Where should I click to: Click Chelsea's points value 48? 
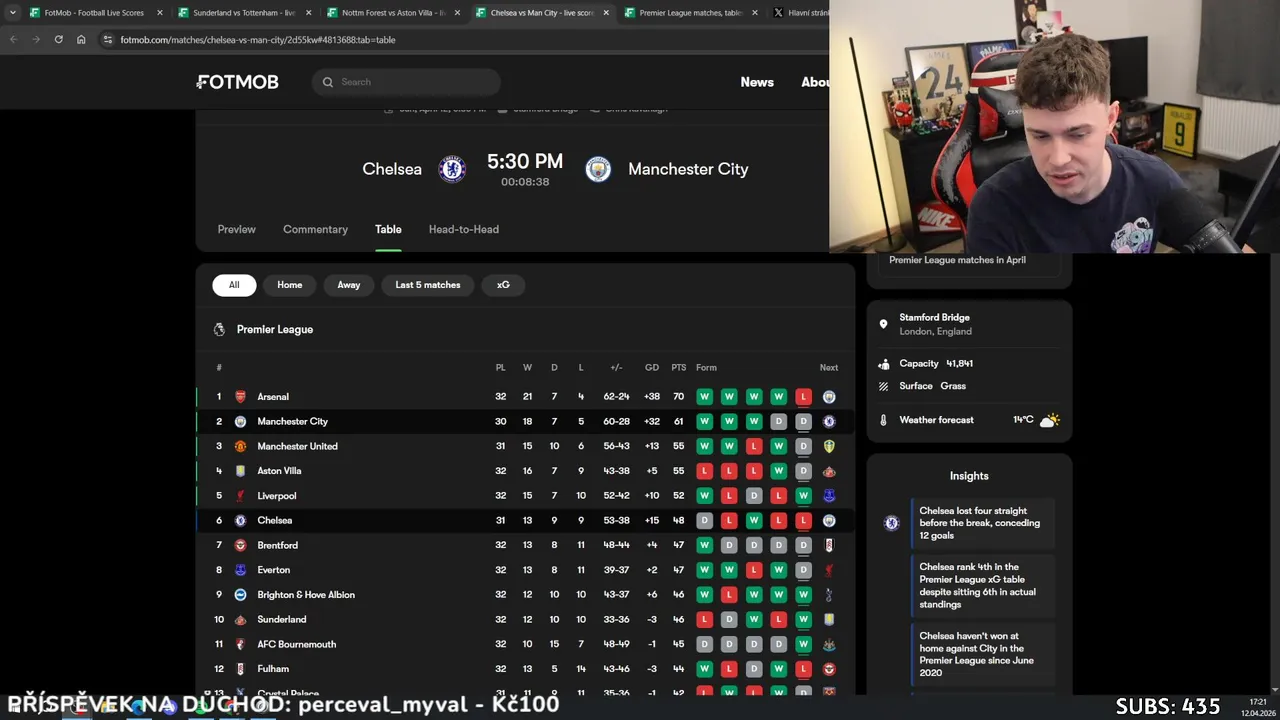click(x=678, y=521)
